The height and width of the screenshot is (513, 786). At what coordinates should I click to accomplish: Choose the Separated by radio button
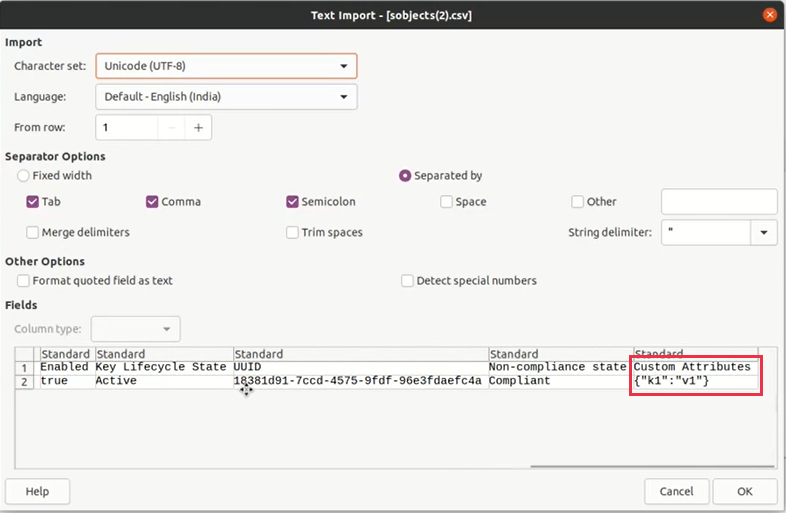tap(405, 176)
